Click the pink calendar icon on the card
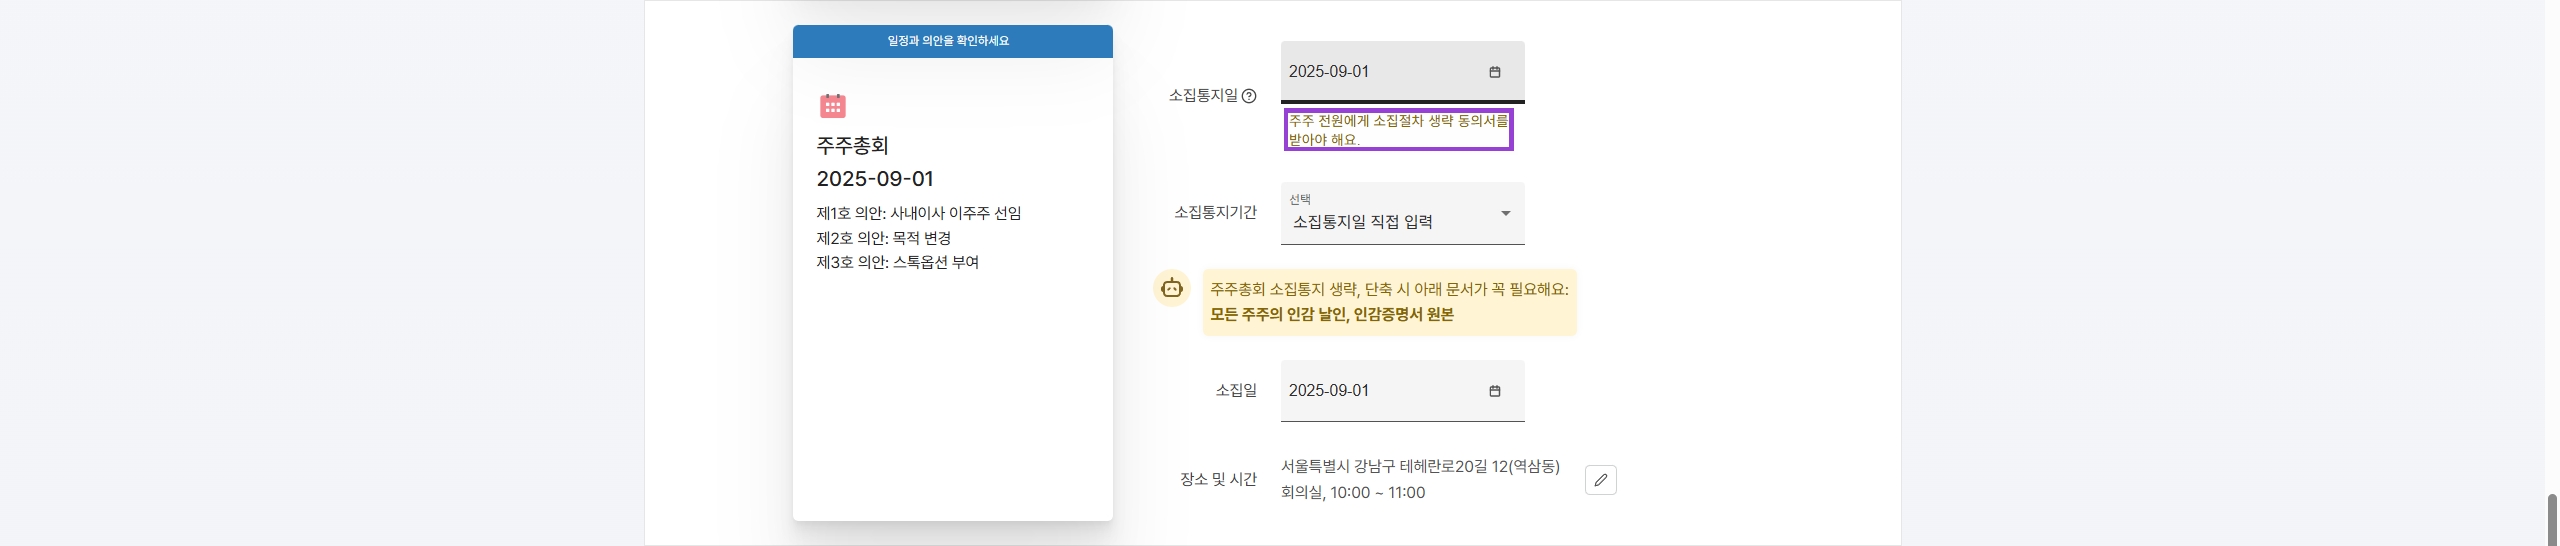The height and width of the screenshot is (546, 2560). pyautogui.click(x=833, y=105)
